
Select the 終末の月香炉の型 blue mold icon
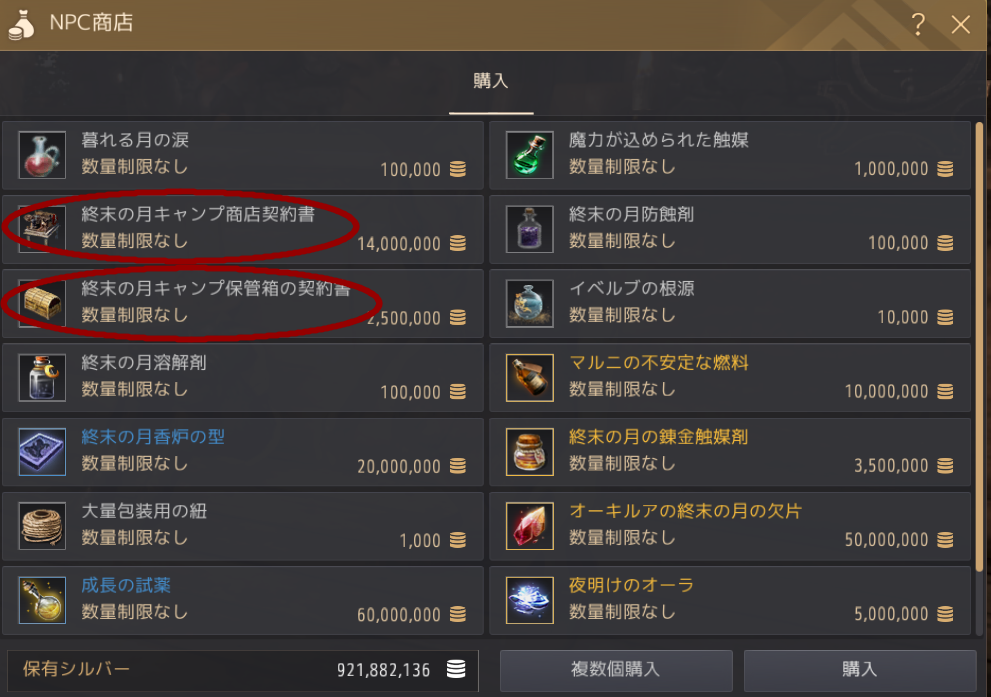tap(42, 452)
